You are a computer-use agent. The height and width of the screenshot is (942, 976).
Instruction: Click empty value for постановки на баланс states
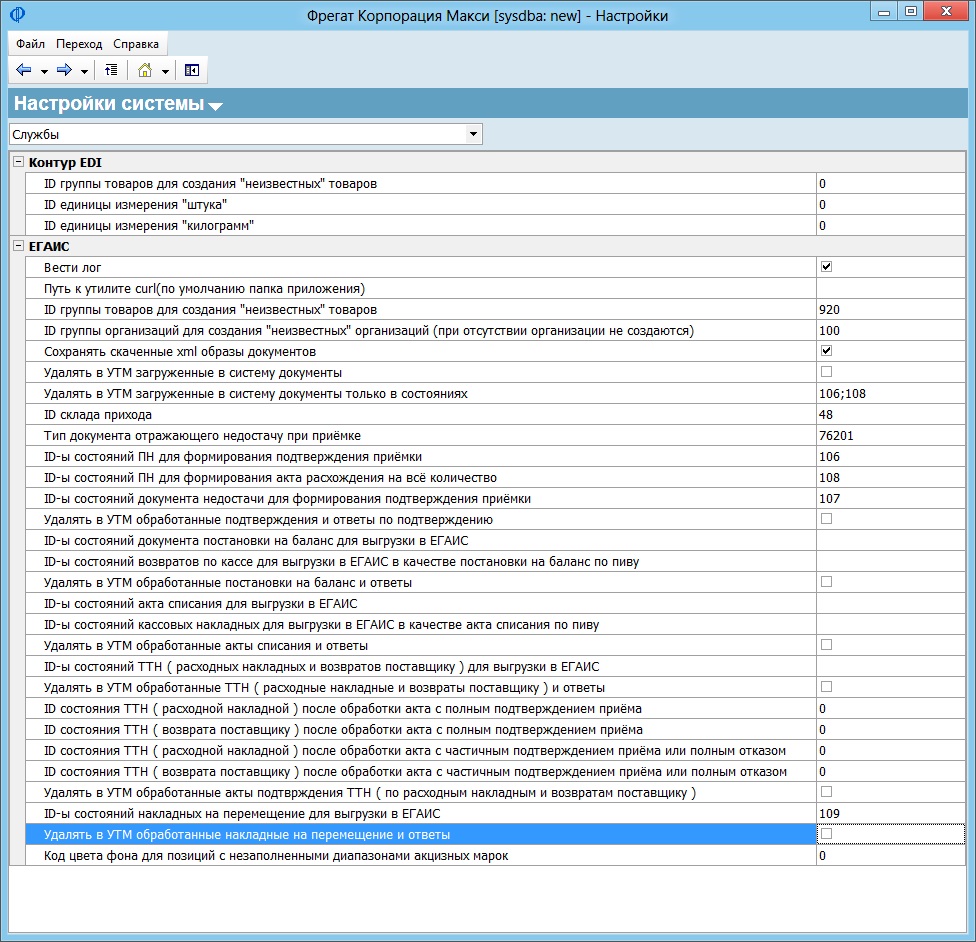(891, 540)
